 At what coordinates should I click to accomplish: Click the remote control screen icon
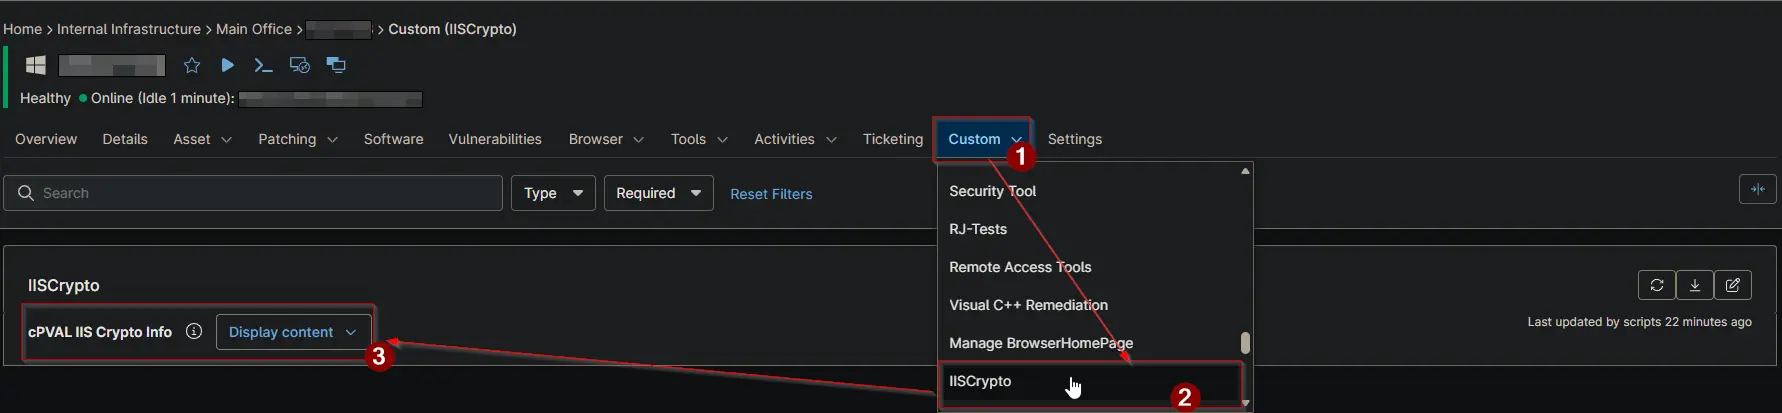pos(299,65)
